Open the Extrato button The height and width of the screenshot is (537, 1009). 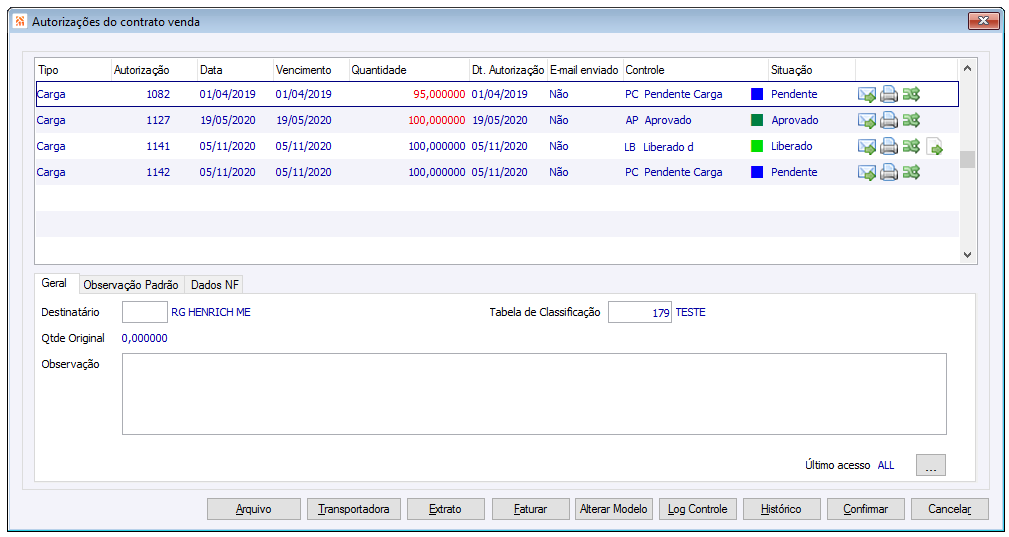pyautogui.click(x=445, y=509)
